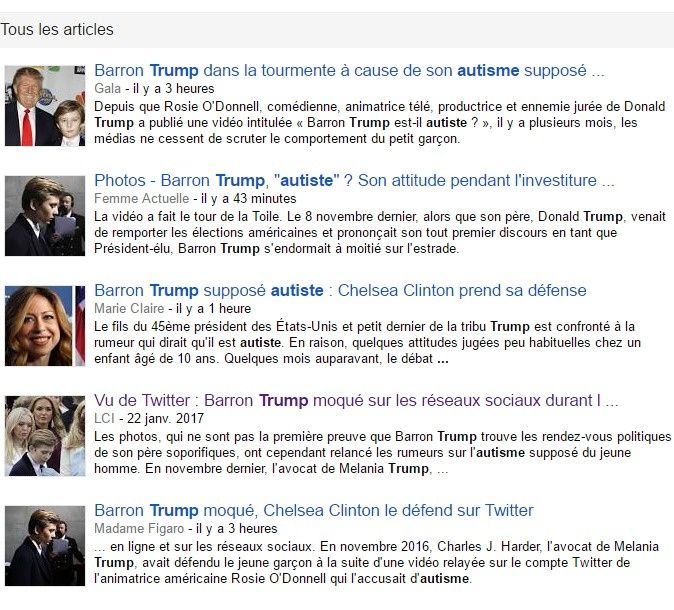Click the Gala source name
Viewport: 674px width, 610px height.
pyautogui.click(x=107, y=89)
